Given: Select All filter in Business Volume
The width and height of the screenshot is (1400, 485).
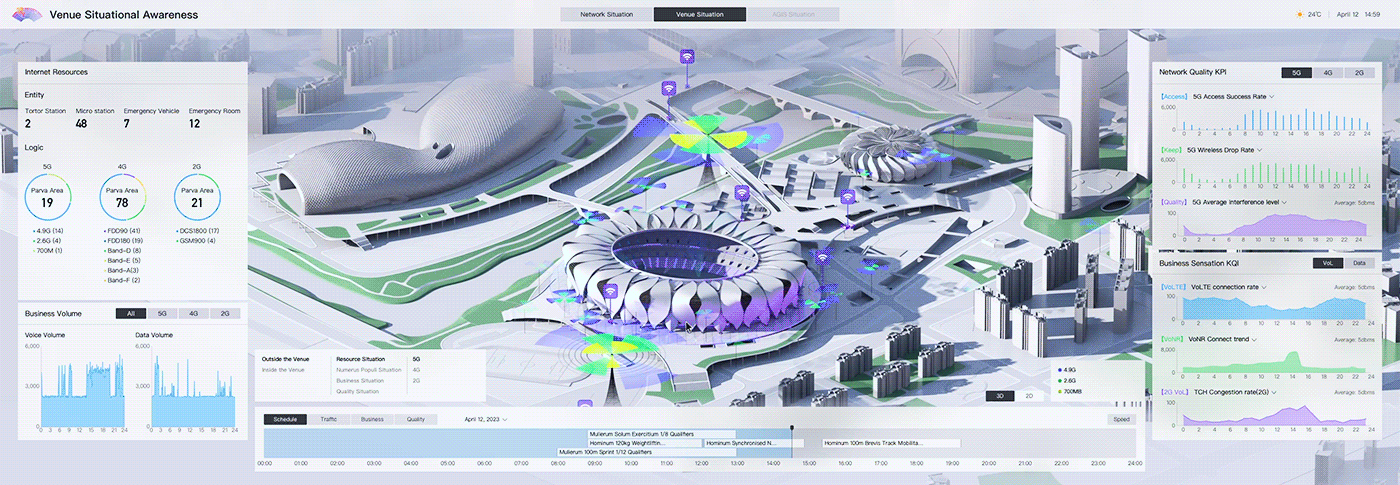Looking at the screenshot, I should (x=131, y=313).
